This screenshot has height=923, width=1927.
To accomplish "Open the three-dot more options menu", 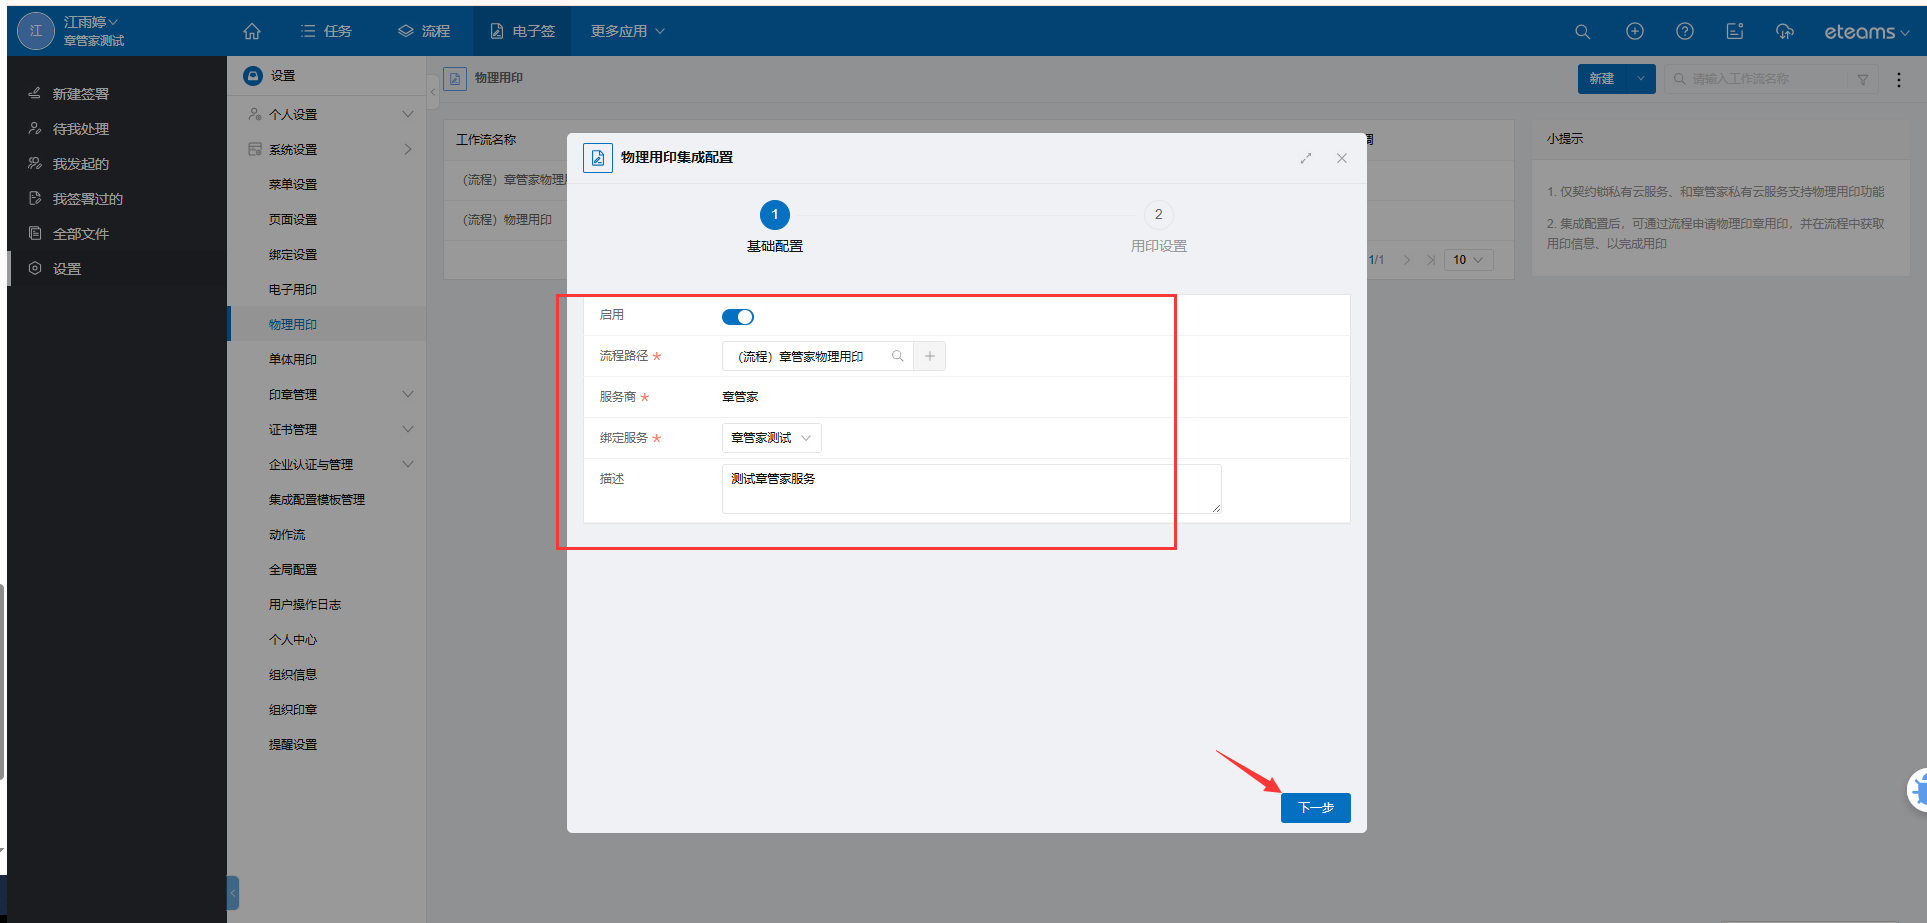I will (x=1899, y=80).
